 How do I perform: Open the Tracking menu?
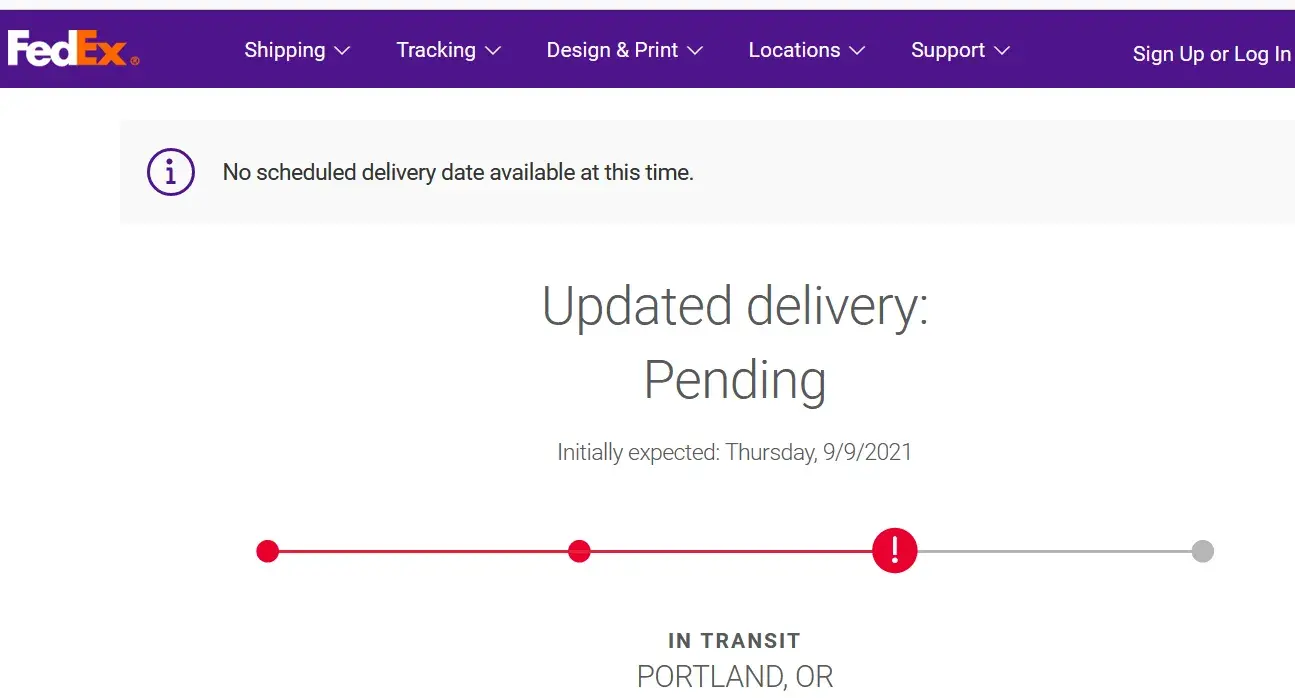pos(436,50)
